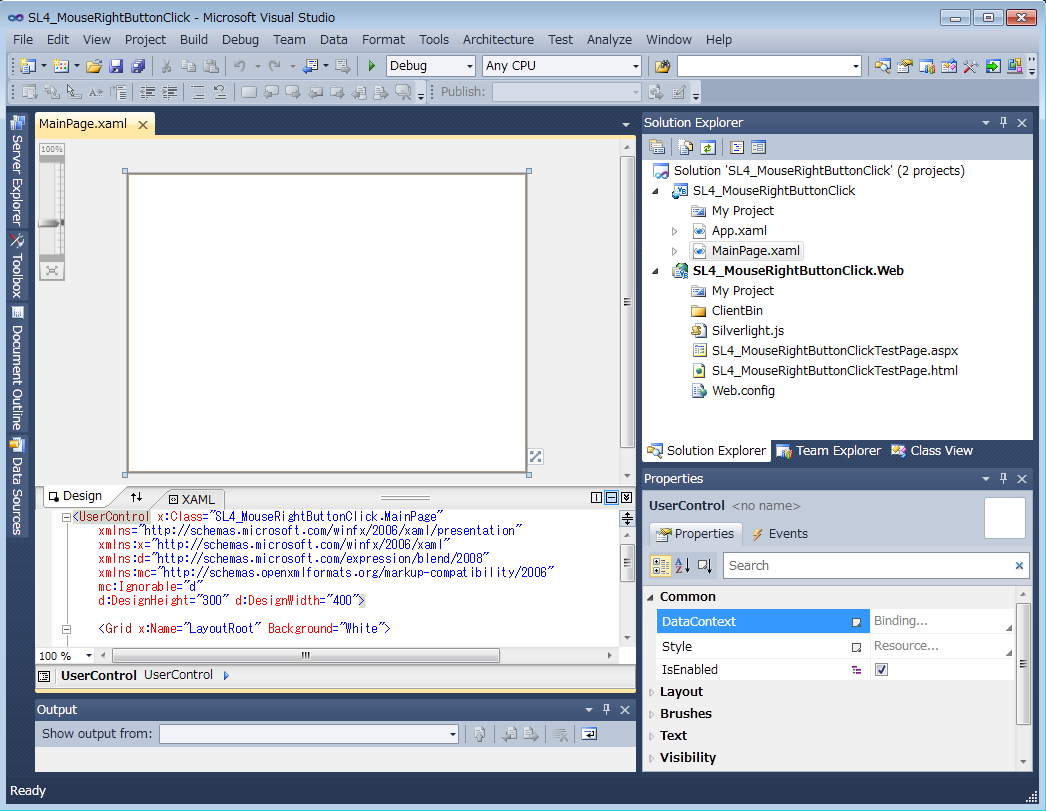Expand the Brushes property category
The width and height of the screenshot is (1046, 811).
(652, 714)
